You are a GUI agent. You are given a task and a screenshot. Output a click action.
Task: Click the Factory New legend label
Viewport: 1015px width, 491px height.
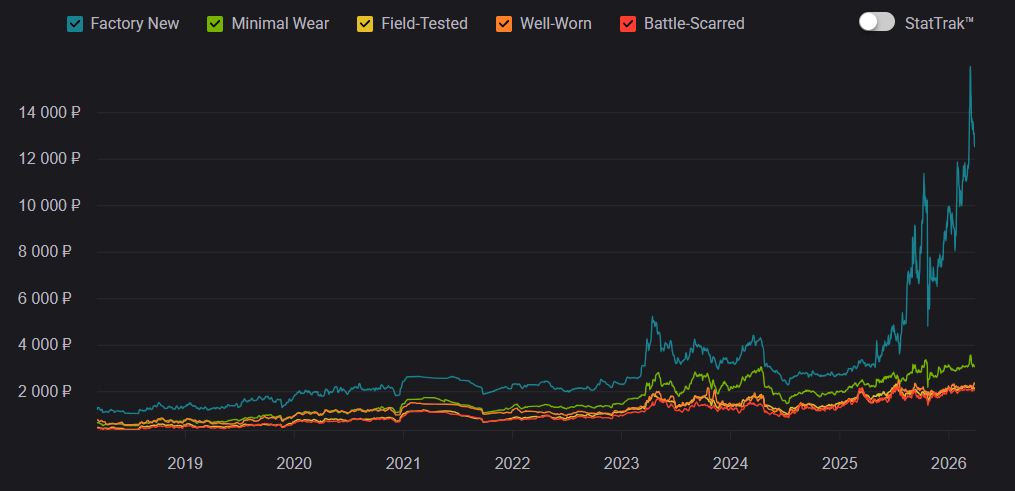(134, 23)
